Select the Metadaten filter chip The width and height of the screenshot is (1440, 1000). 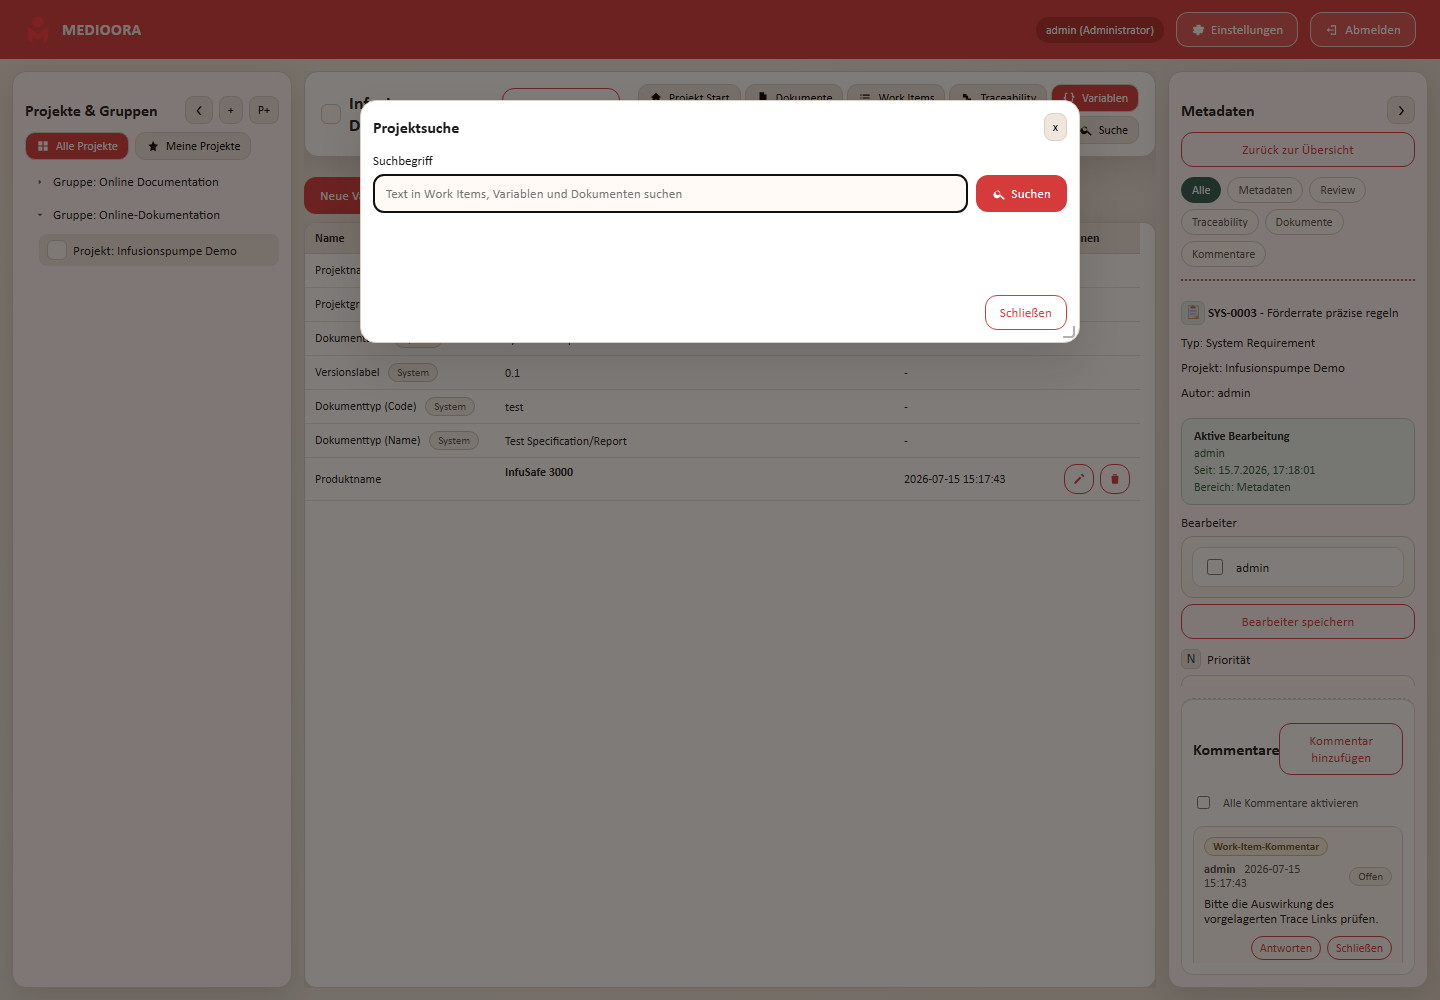[1265, 190]
